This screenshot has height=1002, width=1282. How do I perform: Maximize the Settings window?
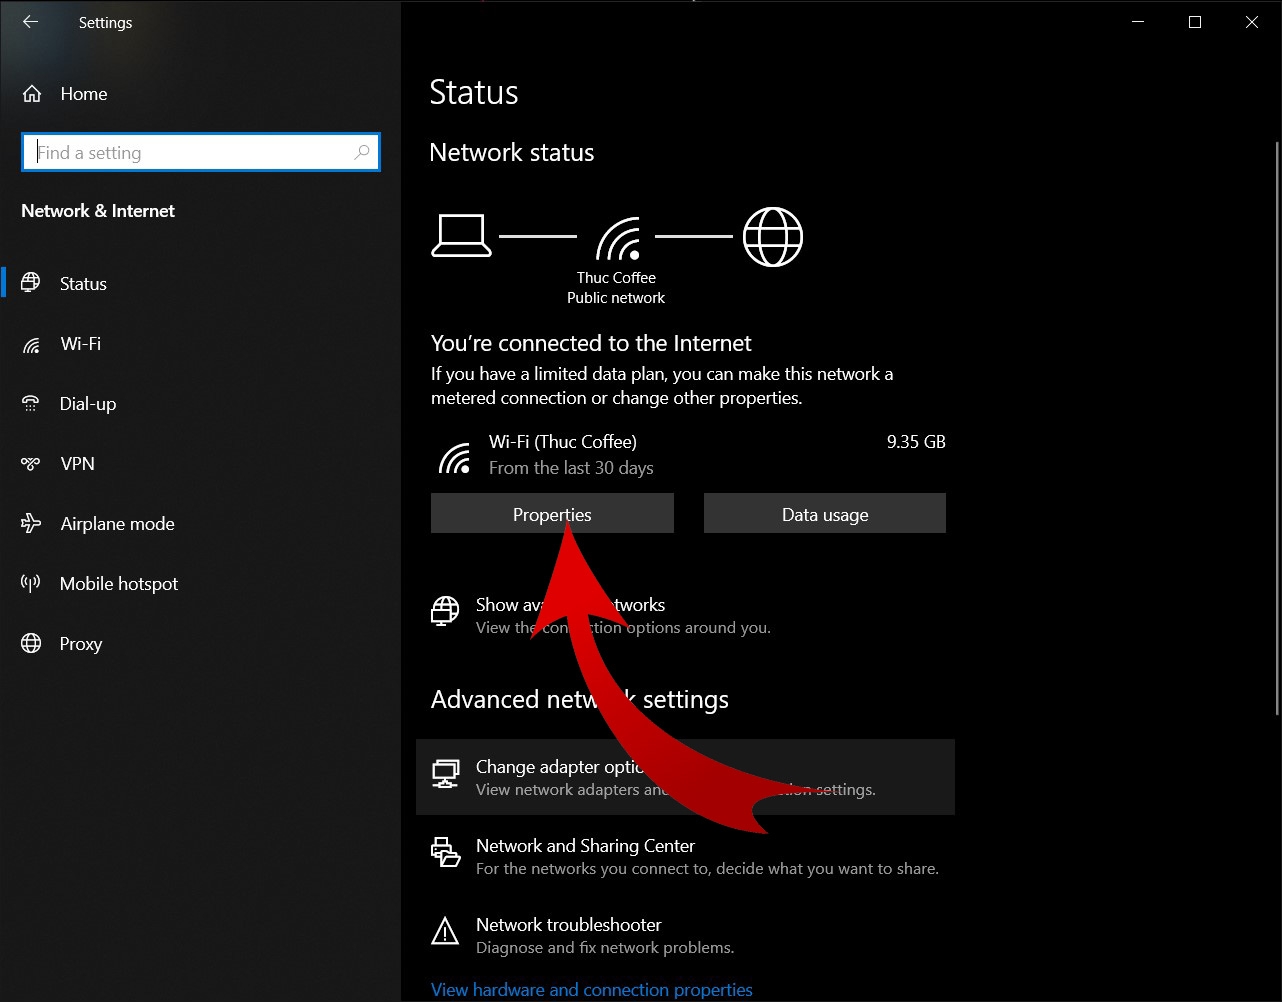tap(1195, 22)
